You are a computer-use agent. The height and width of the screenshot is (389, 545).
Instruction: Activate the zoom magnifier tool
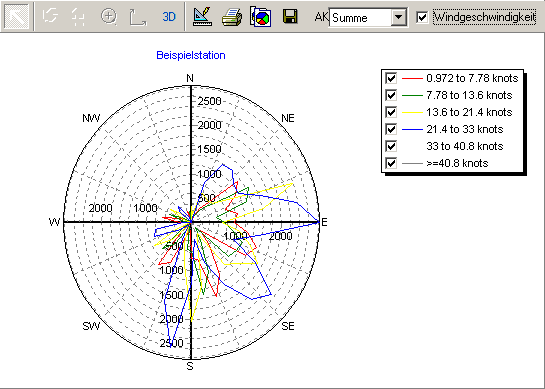click(x=108, y=16)
